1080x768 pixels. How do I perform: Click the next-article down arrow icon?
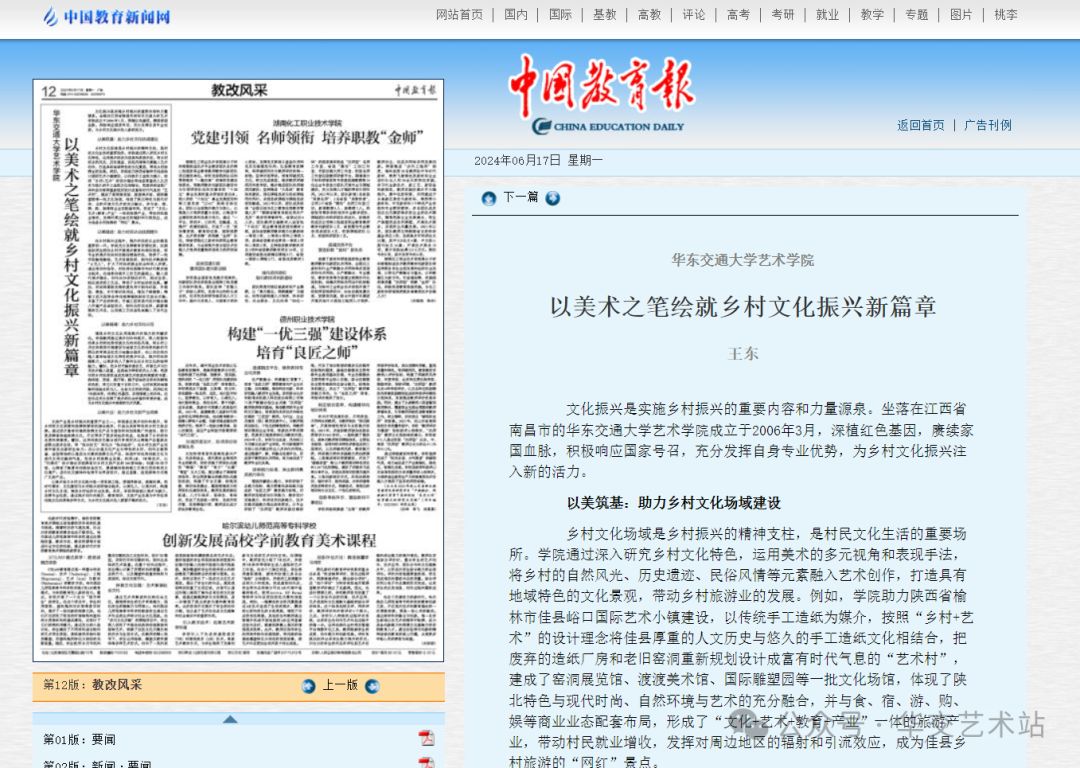pos(552,198)
